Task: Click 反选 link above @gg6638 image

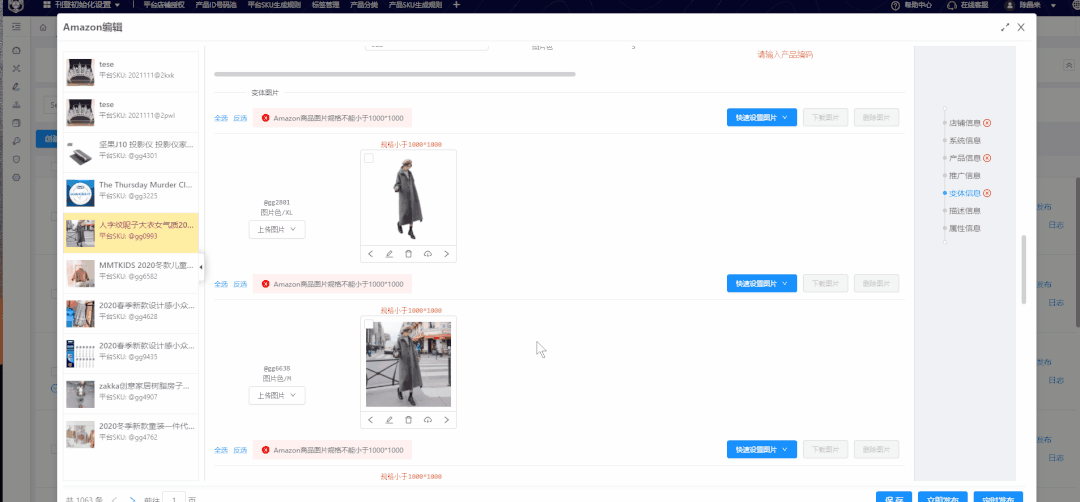Action: (x=240, y=284)
